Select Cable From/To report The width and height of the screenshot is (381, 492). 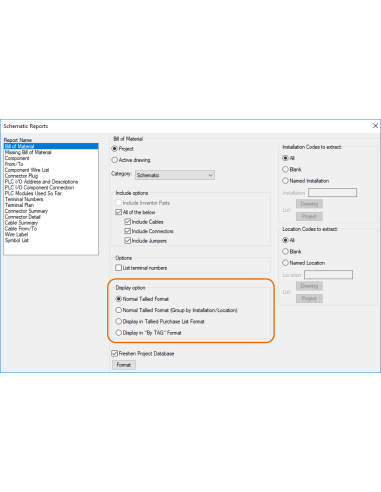[x=21, y=228]
